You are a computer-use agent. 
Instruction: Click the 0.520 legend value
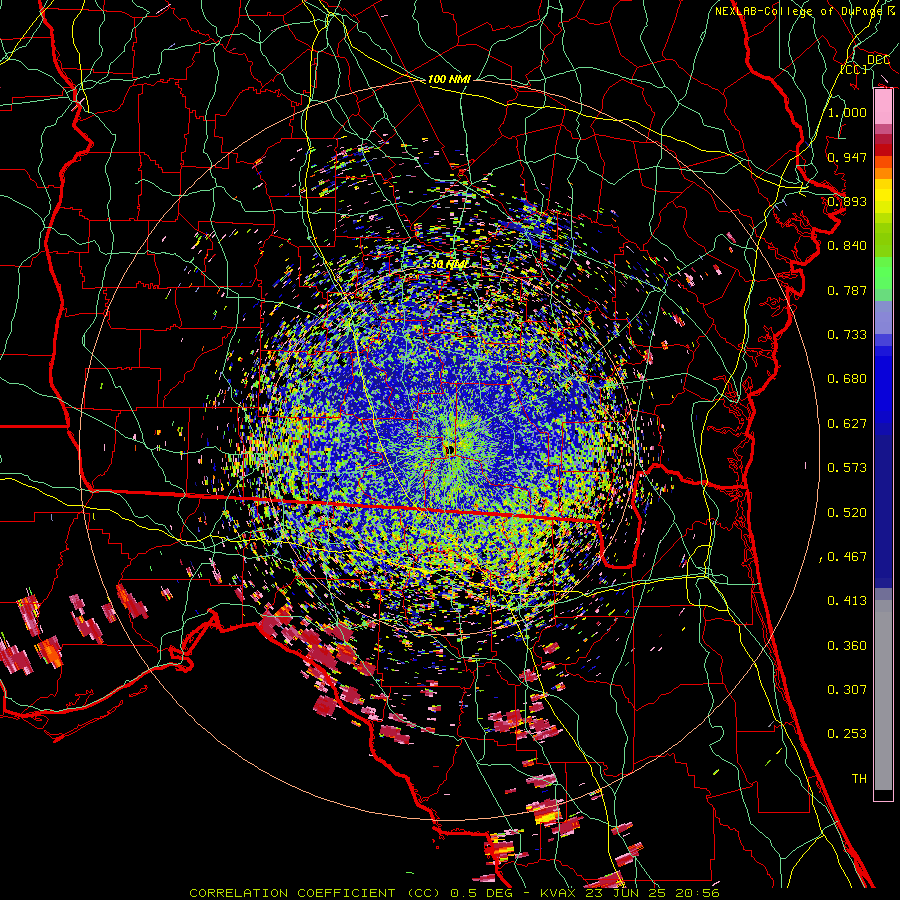click(x=847, y=513)
